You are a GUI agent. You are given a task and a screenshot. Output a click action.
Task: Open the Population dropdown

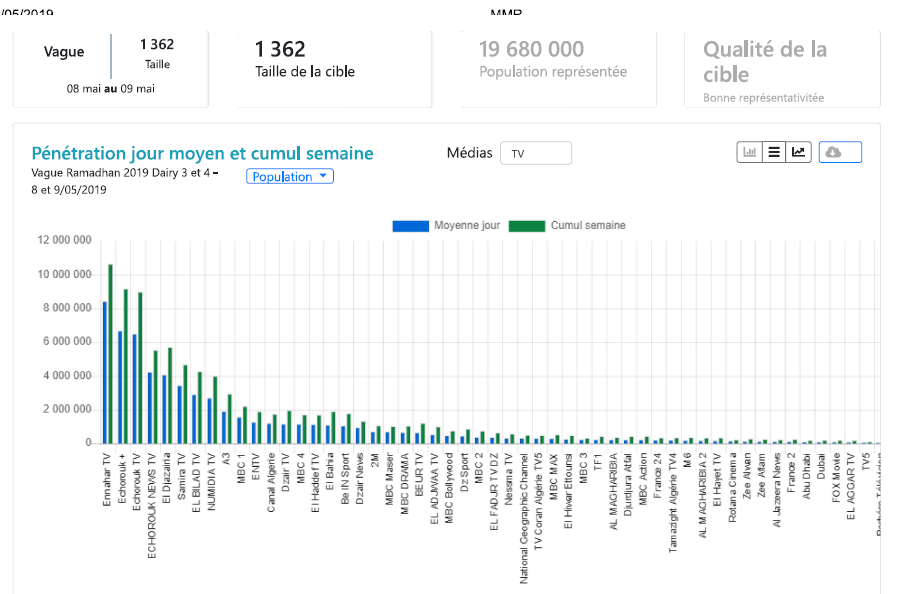pyautogui.click(x=290, y=176)
